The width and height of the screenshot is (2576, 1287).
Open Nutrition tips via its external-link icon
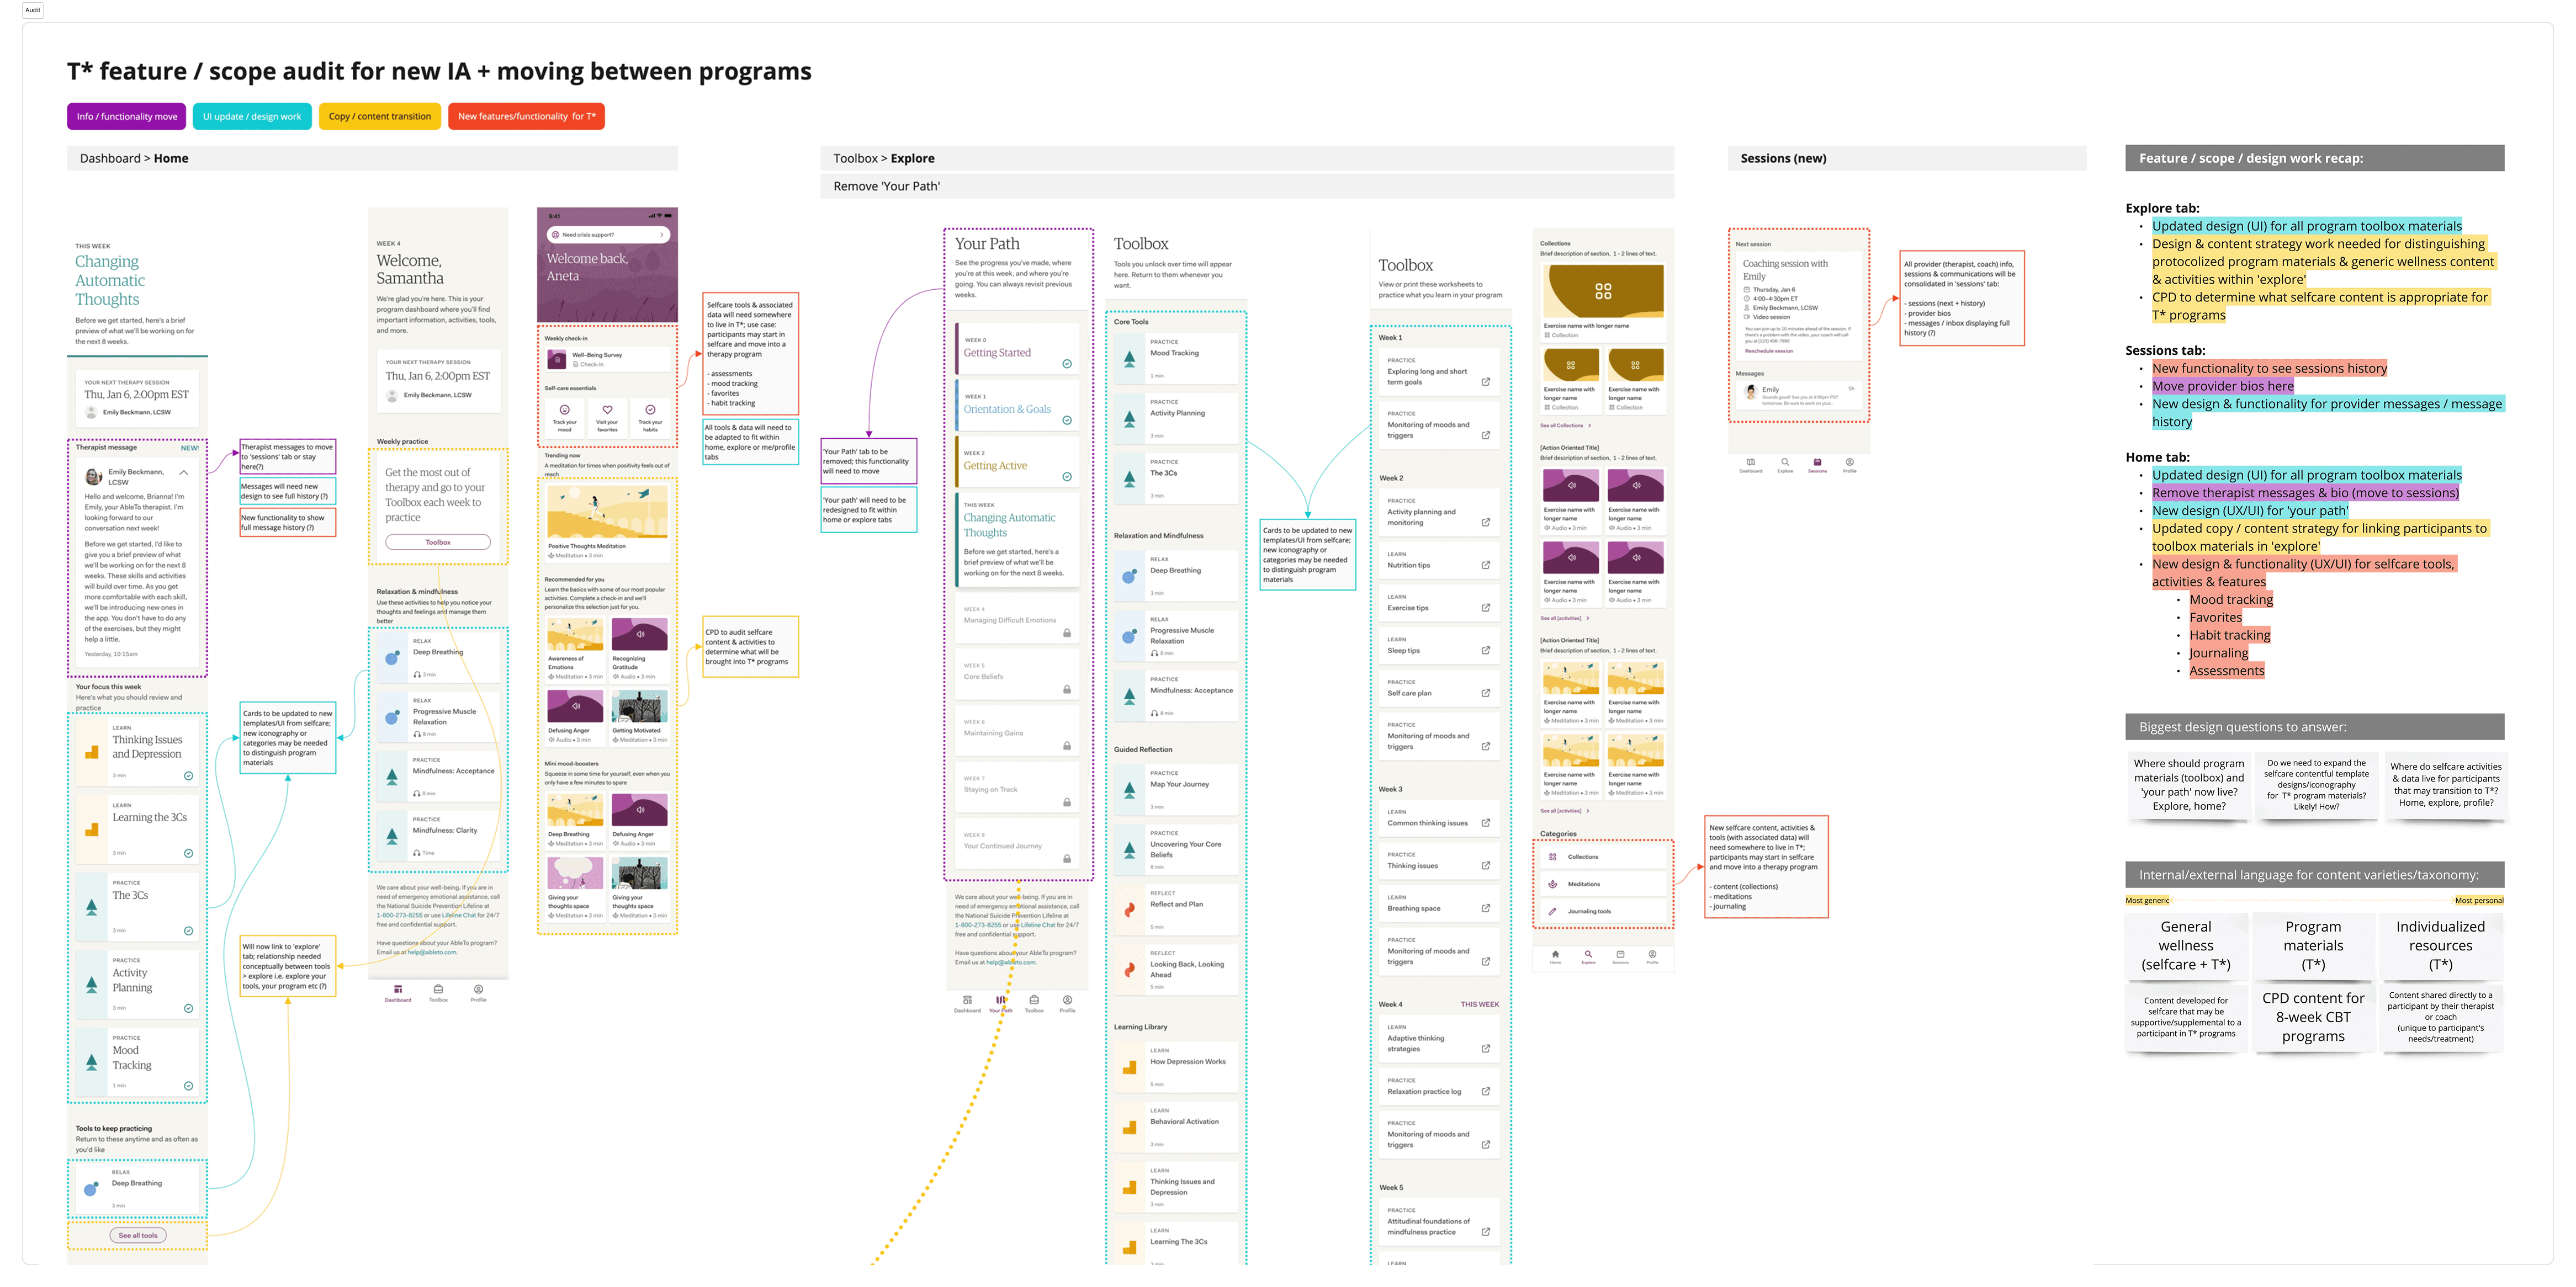click(x=1485, y=565)
